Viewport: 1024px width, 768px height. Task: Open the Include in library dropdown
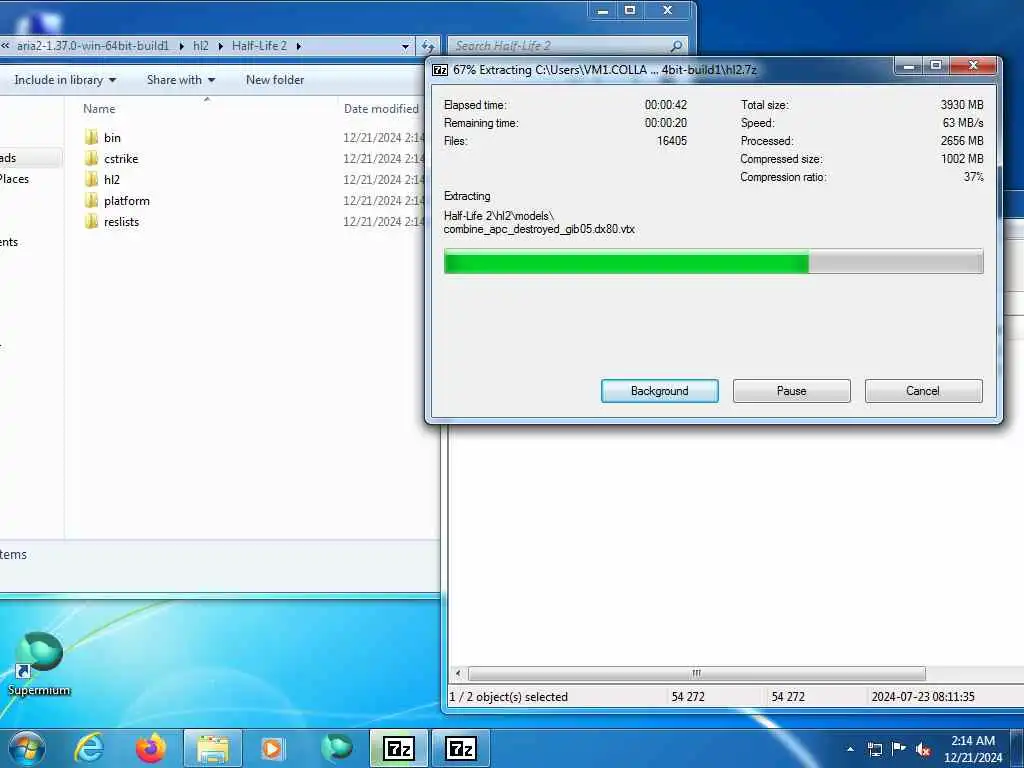click(65, 80)
